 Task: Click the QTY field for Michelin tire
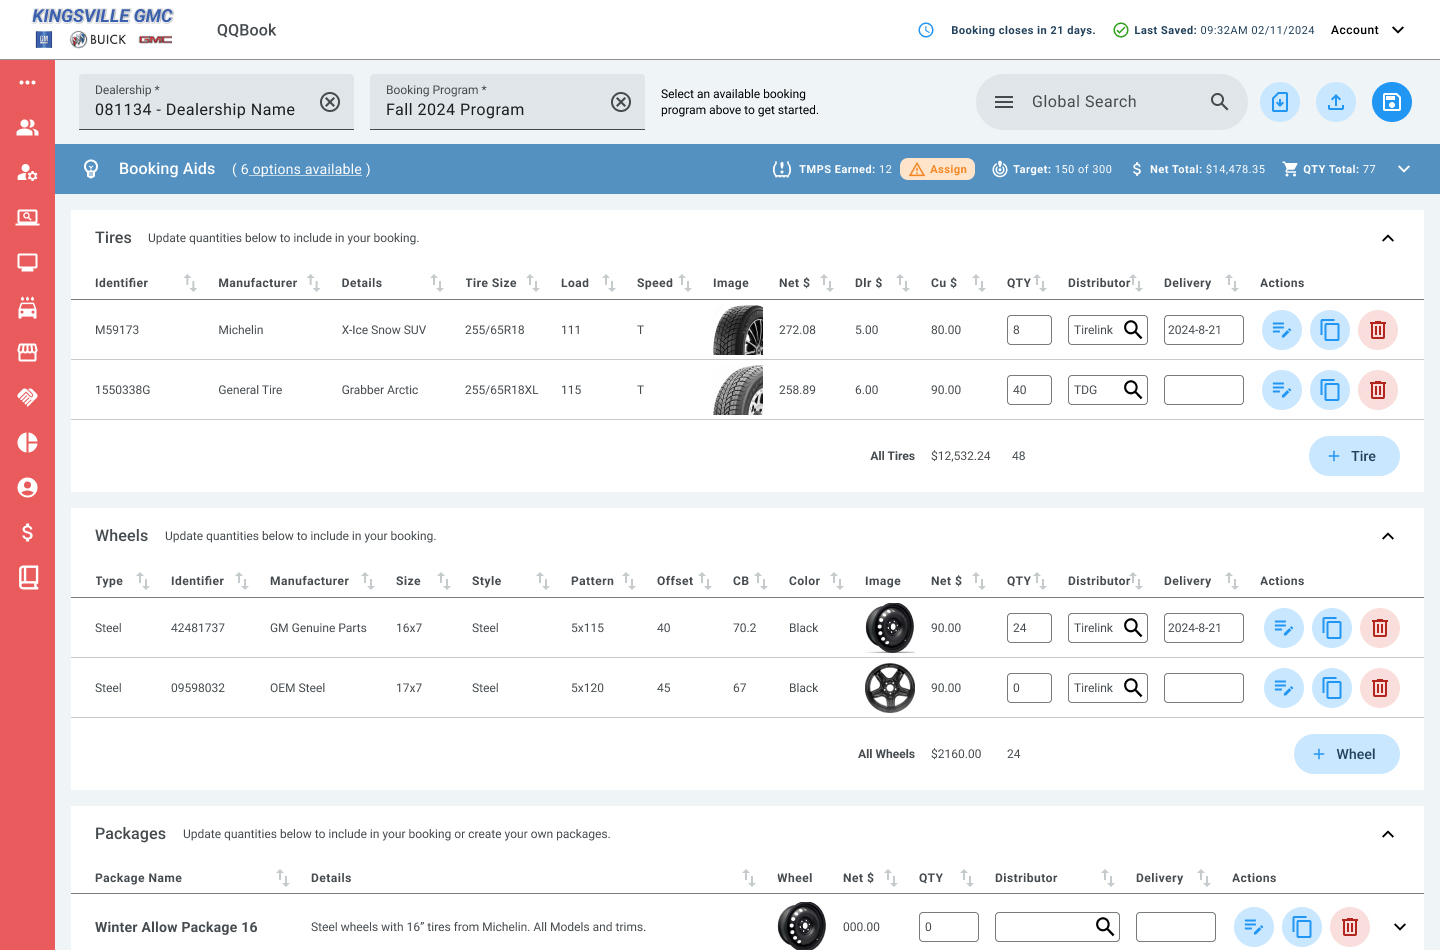point(1028,330)
